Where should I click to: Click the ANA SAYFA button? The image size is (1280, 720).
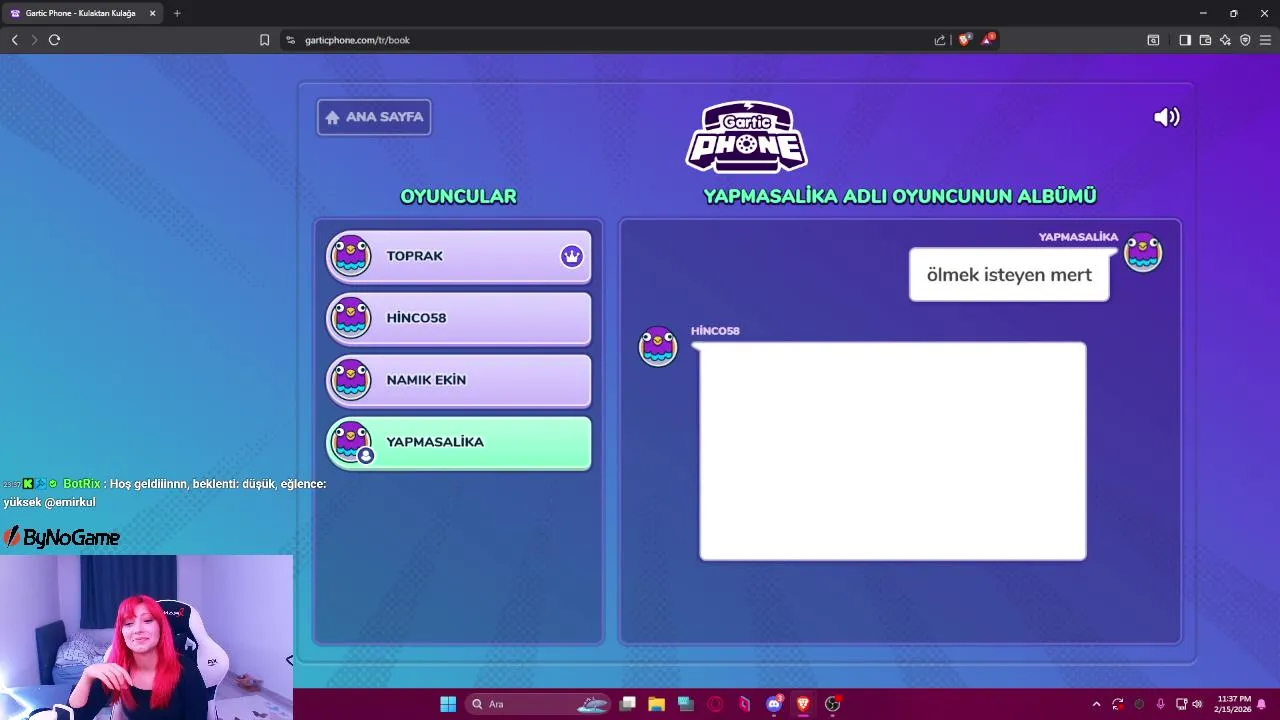pyautogui.click(x=374, y=117)
